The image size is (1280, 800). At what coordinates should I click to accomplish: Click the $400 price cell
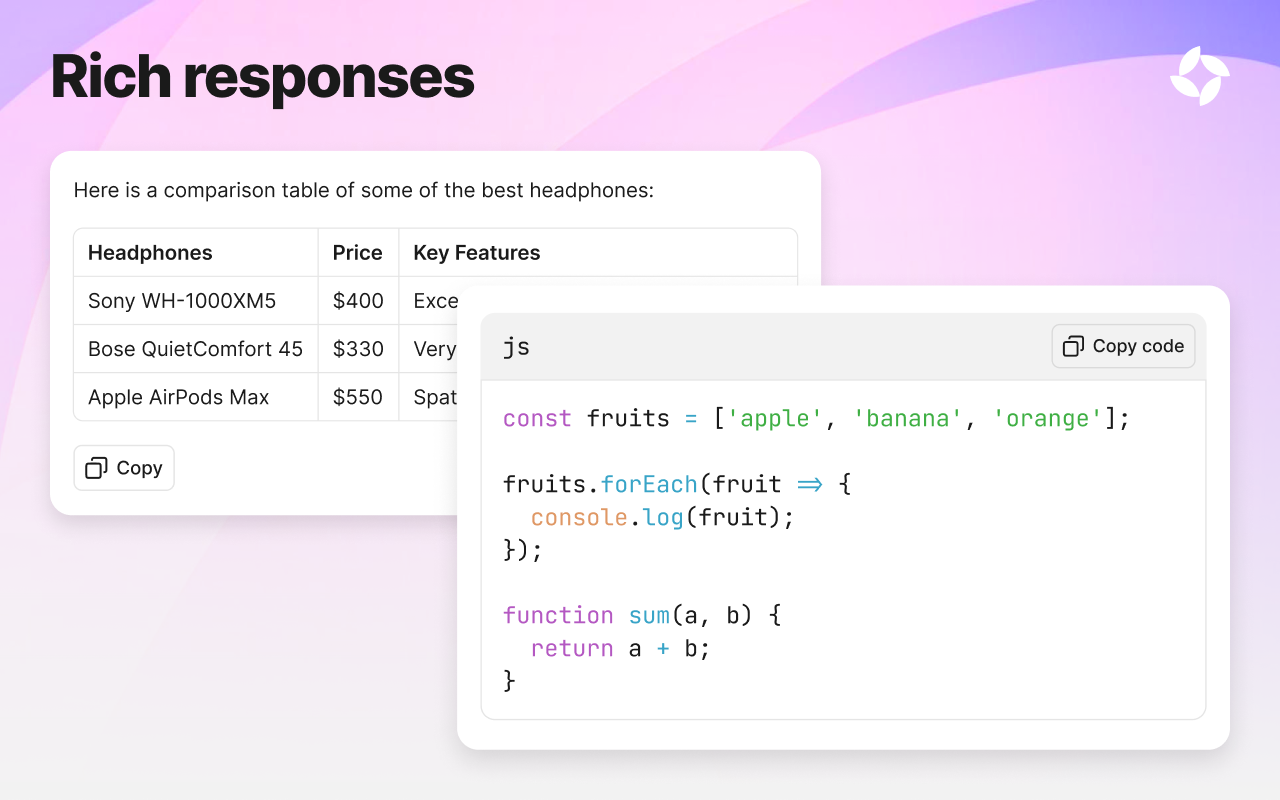pos(358,301)
